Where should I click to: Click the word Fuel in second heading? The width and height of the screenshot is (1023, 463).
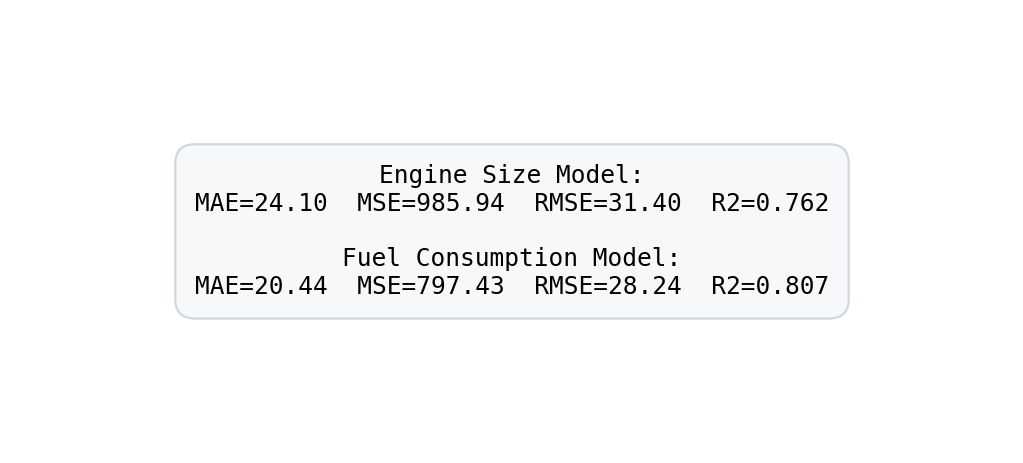coord(371,259)
